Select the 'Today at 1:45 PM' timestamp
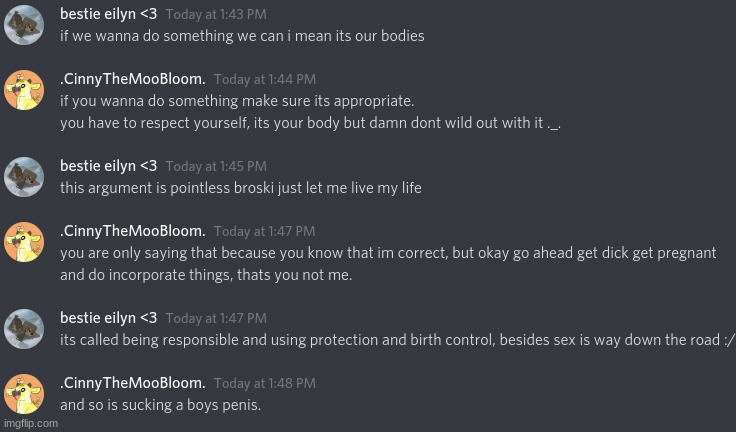Screen dimensions: 736x432 click(x=216, y=167)
